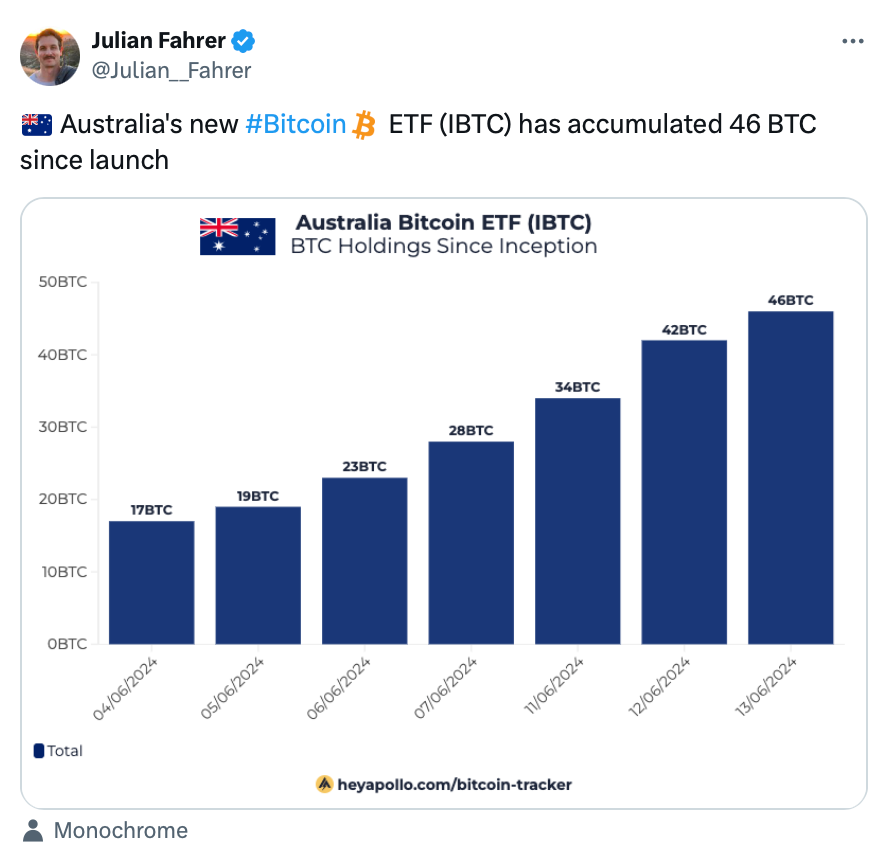
Task: Open the tweet options via the three-dot icon
Action: (854, 41)
